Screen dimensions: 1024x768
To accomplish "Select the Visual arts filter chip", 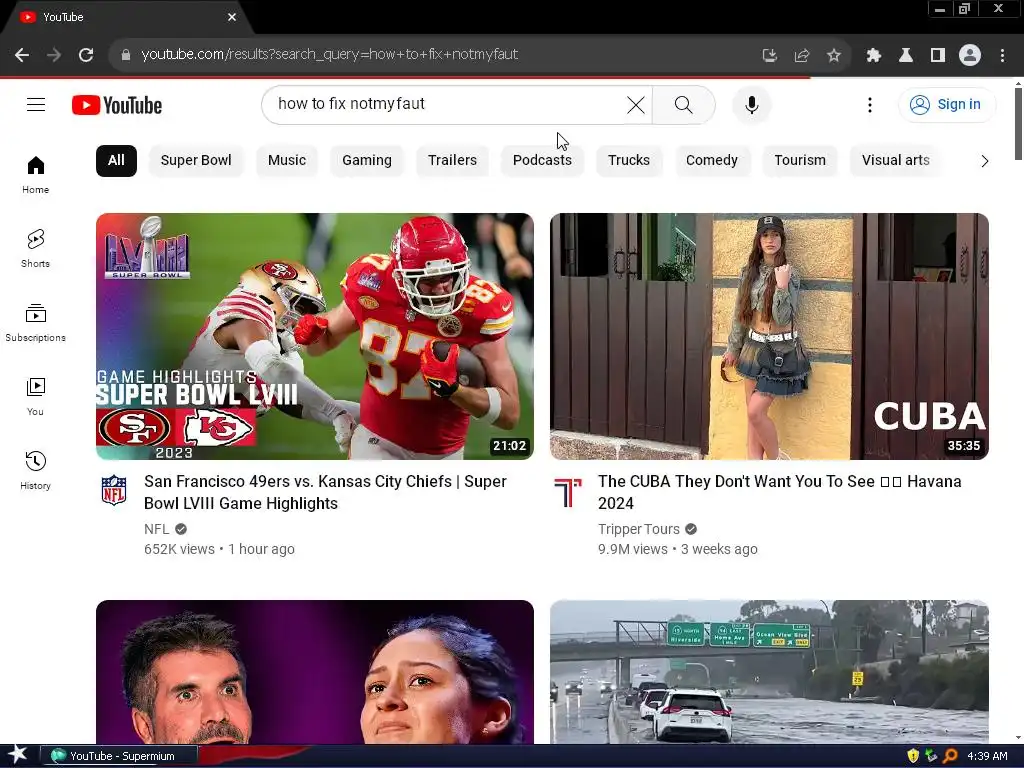I will coord(895,161).
